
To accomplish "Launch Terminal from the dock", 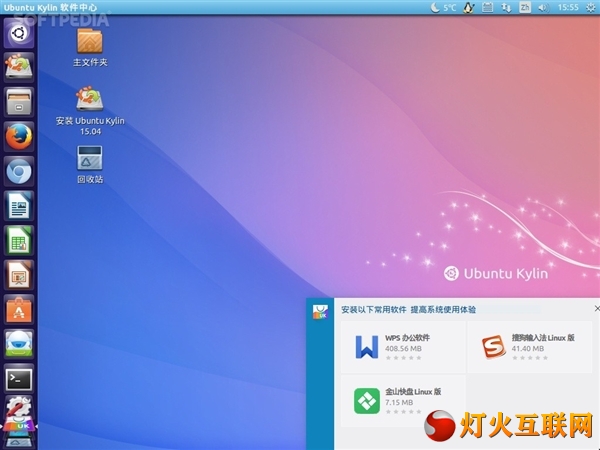I will coord(19,379).
